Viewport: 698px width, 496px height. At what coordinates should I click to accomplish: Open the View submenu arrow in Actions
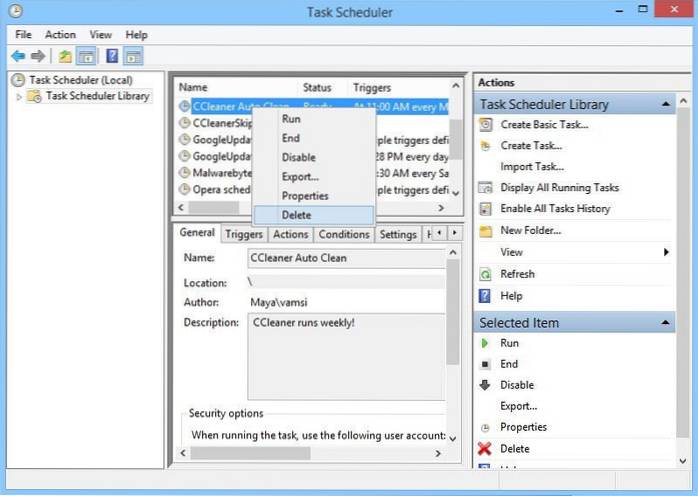click(x=666, y=253)
